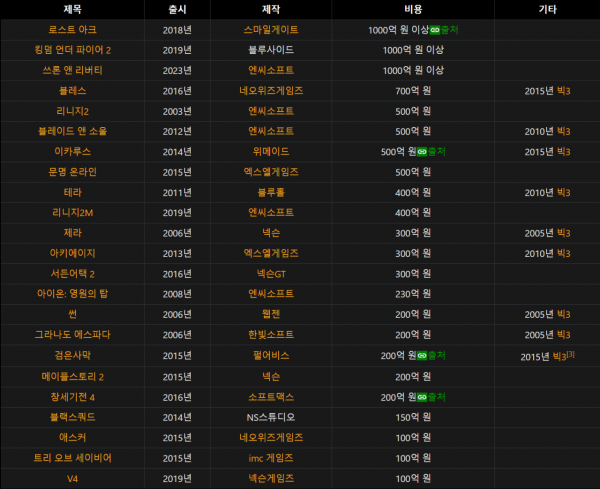Open the 스마일게이트 developer link

[271, 30]
